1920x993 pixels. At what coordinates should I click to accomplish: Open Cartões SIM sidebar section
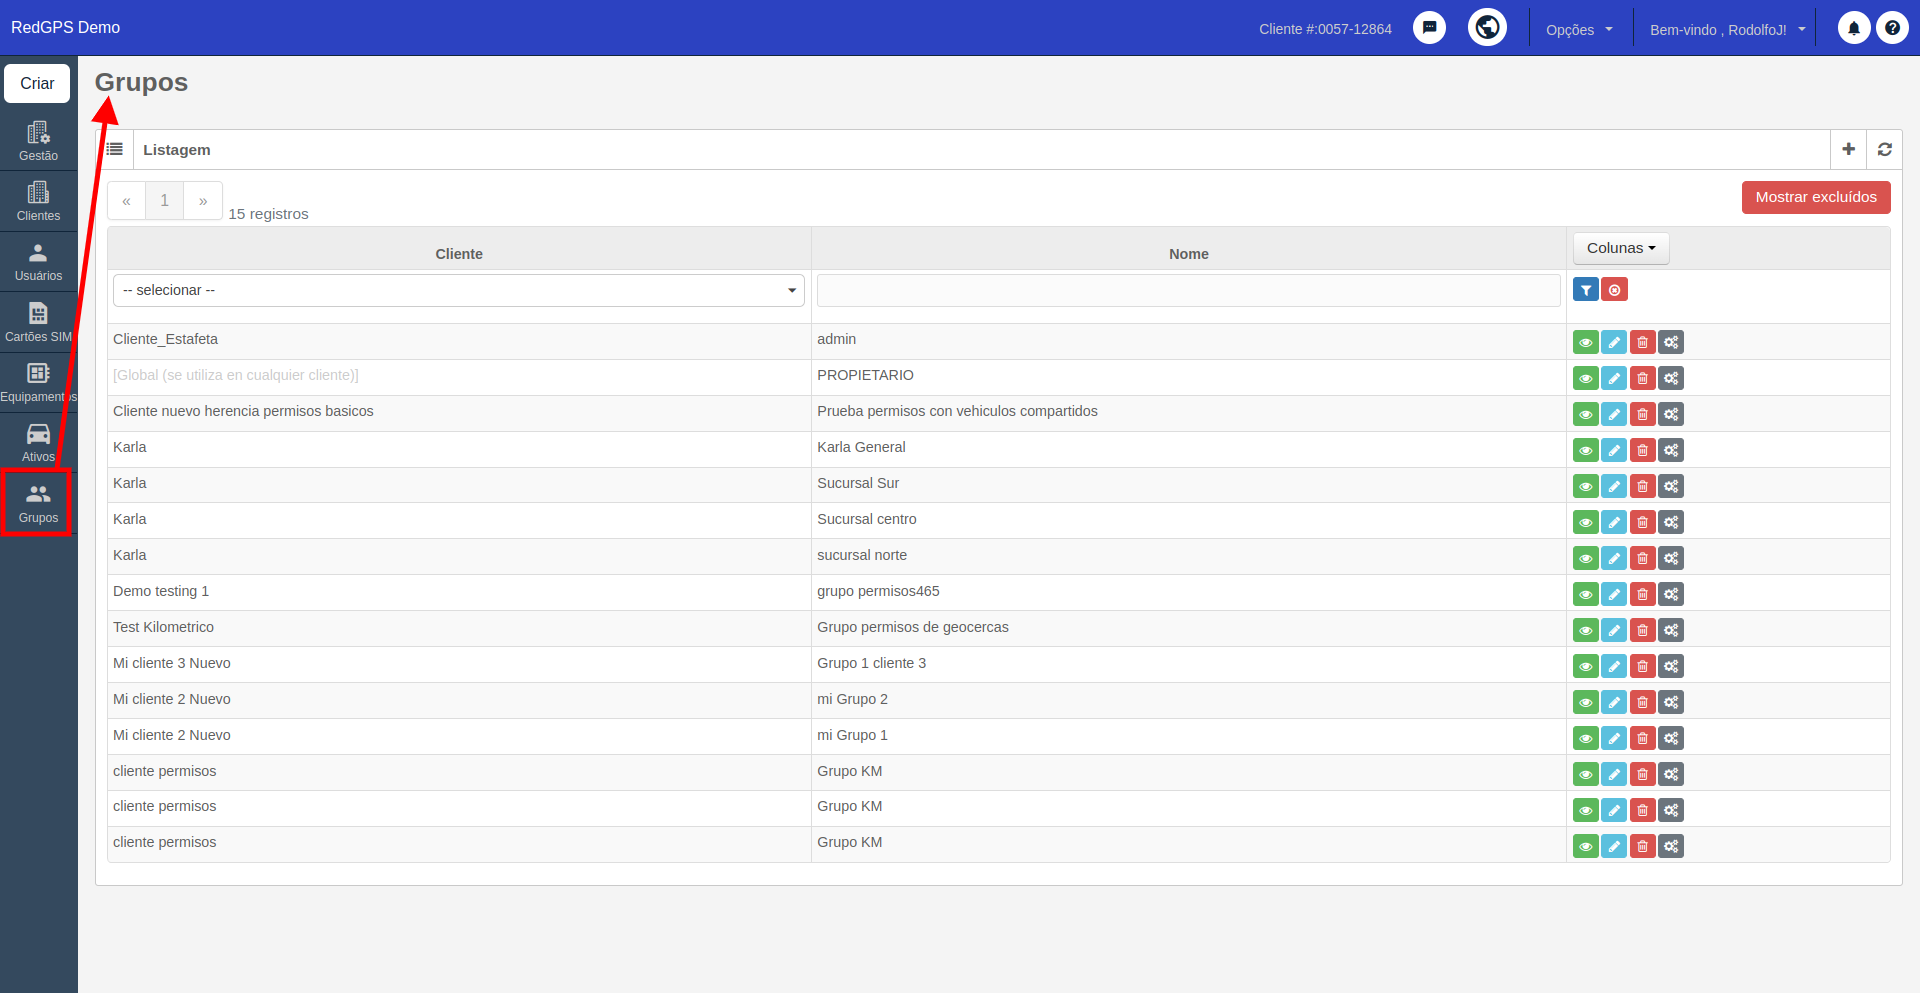38,323
